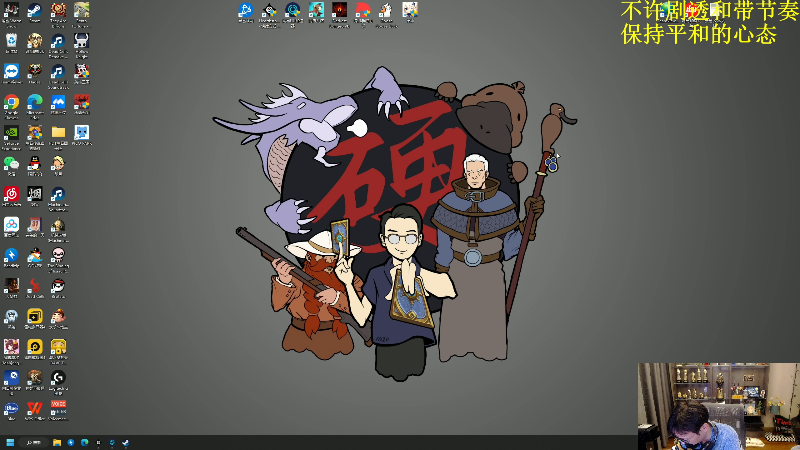Launch WeChat green chat-bubble icon

(11, 164)
